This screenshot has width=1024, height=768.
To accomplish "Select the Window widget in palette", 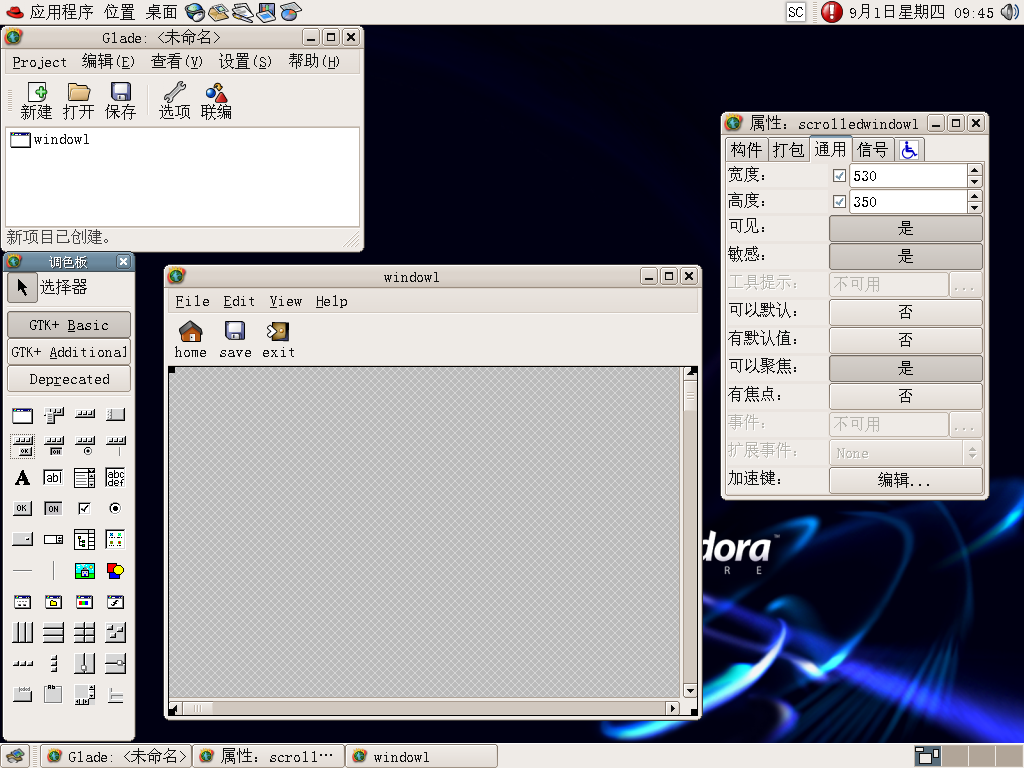I will click(22, 415).
